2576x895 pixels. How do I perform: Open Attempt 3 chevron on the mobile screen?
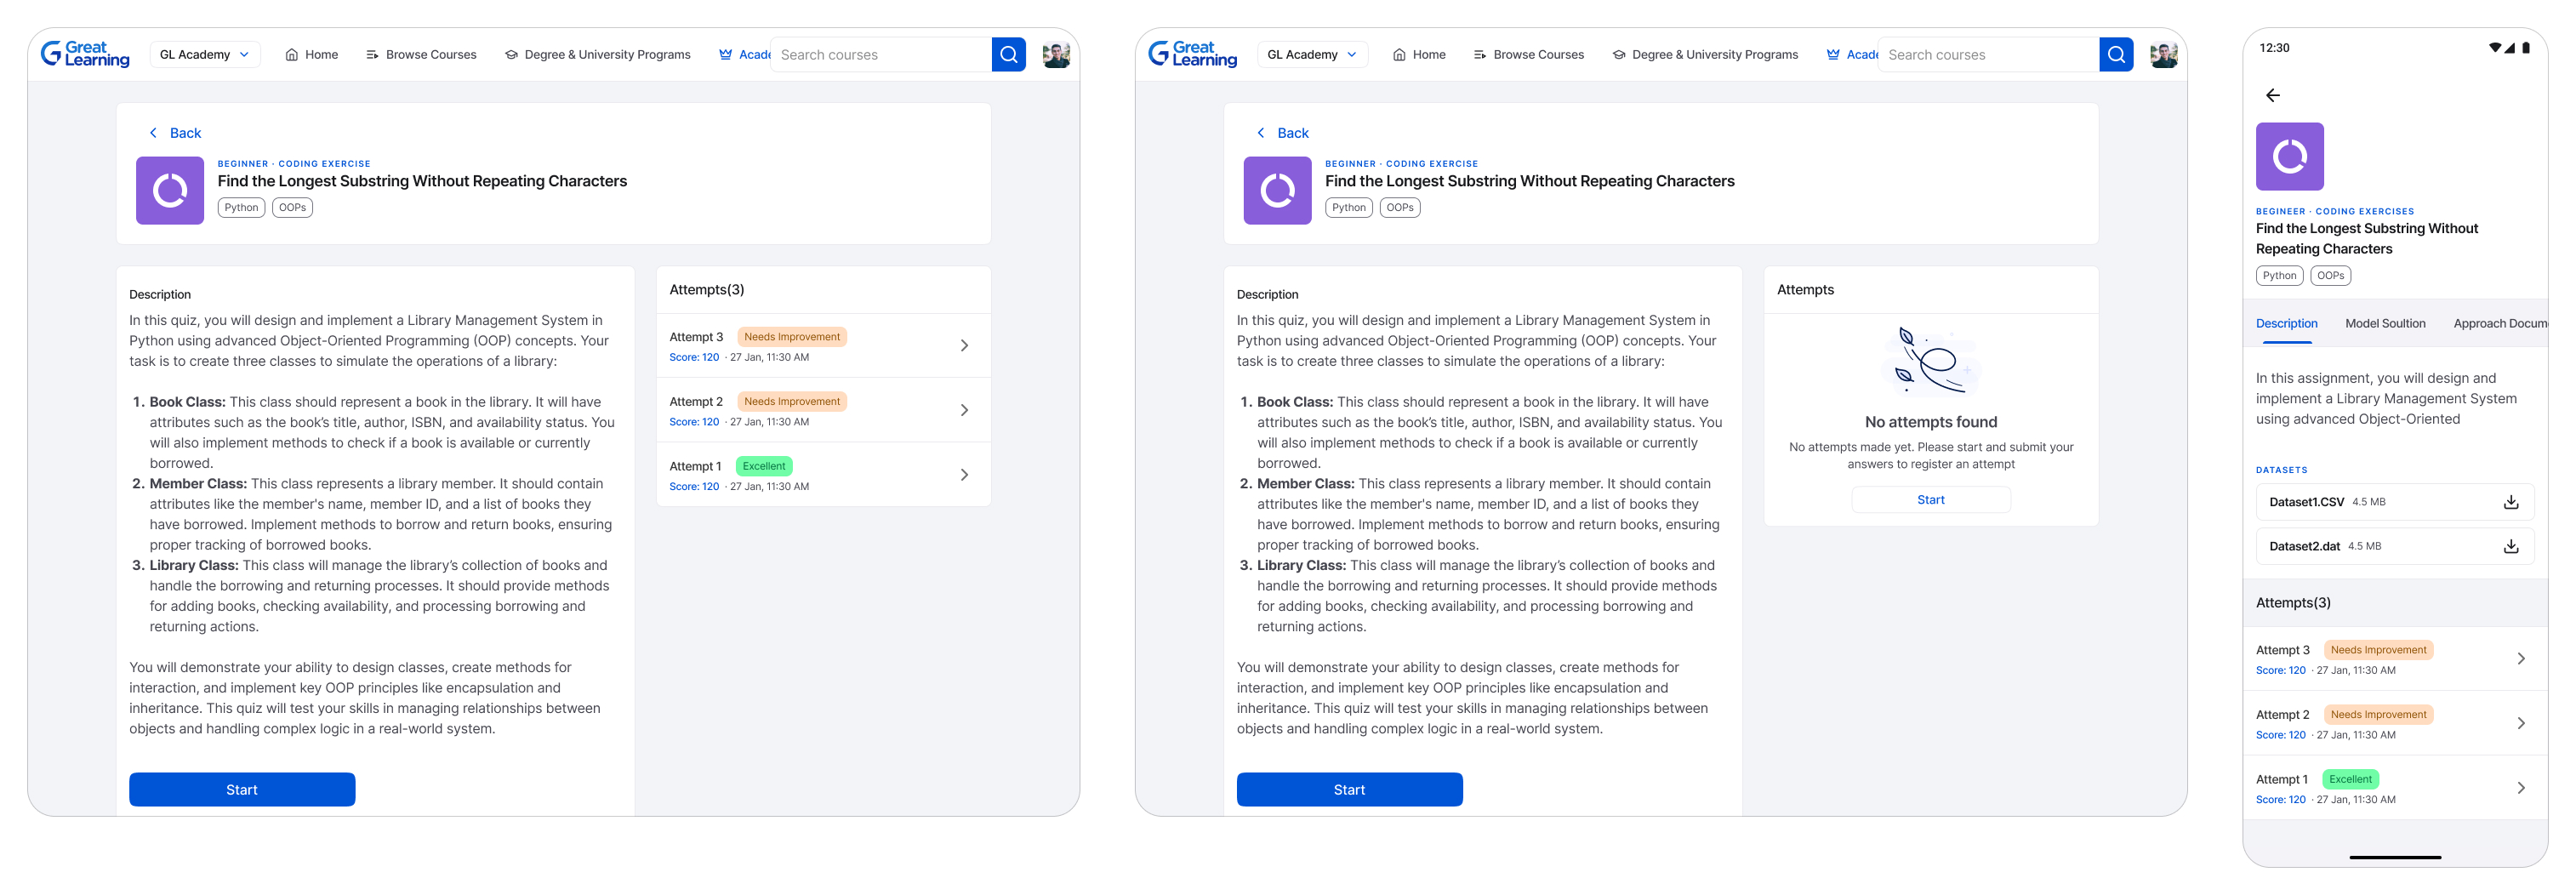click(x=2520, y=659)
